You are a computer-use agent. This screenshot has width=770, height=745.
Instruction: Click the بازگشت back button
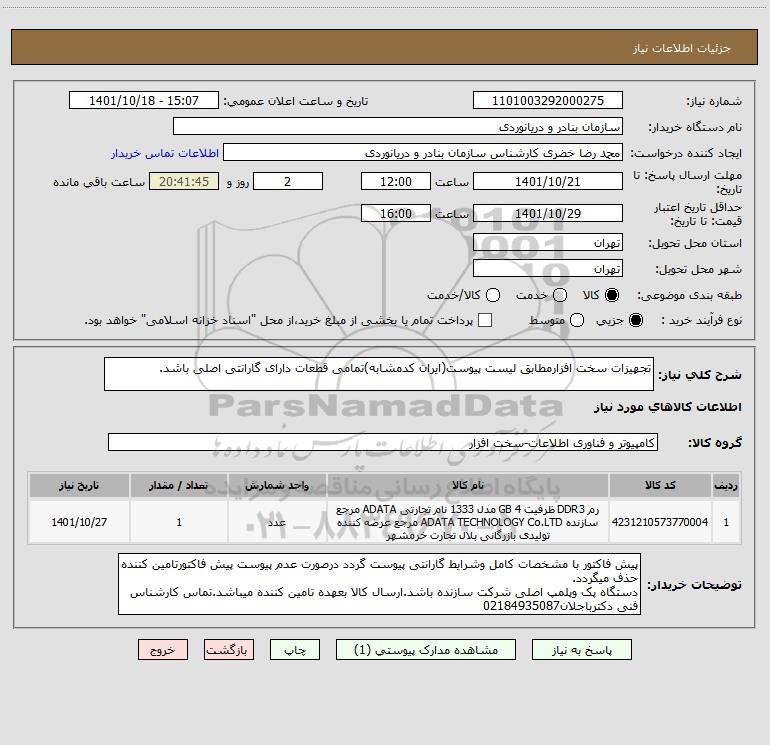229,650
